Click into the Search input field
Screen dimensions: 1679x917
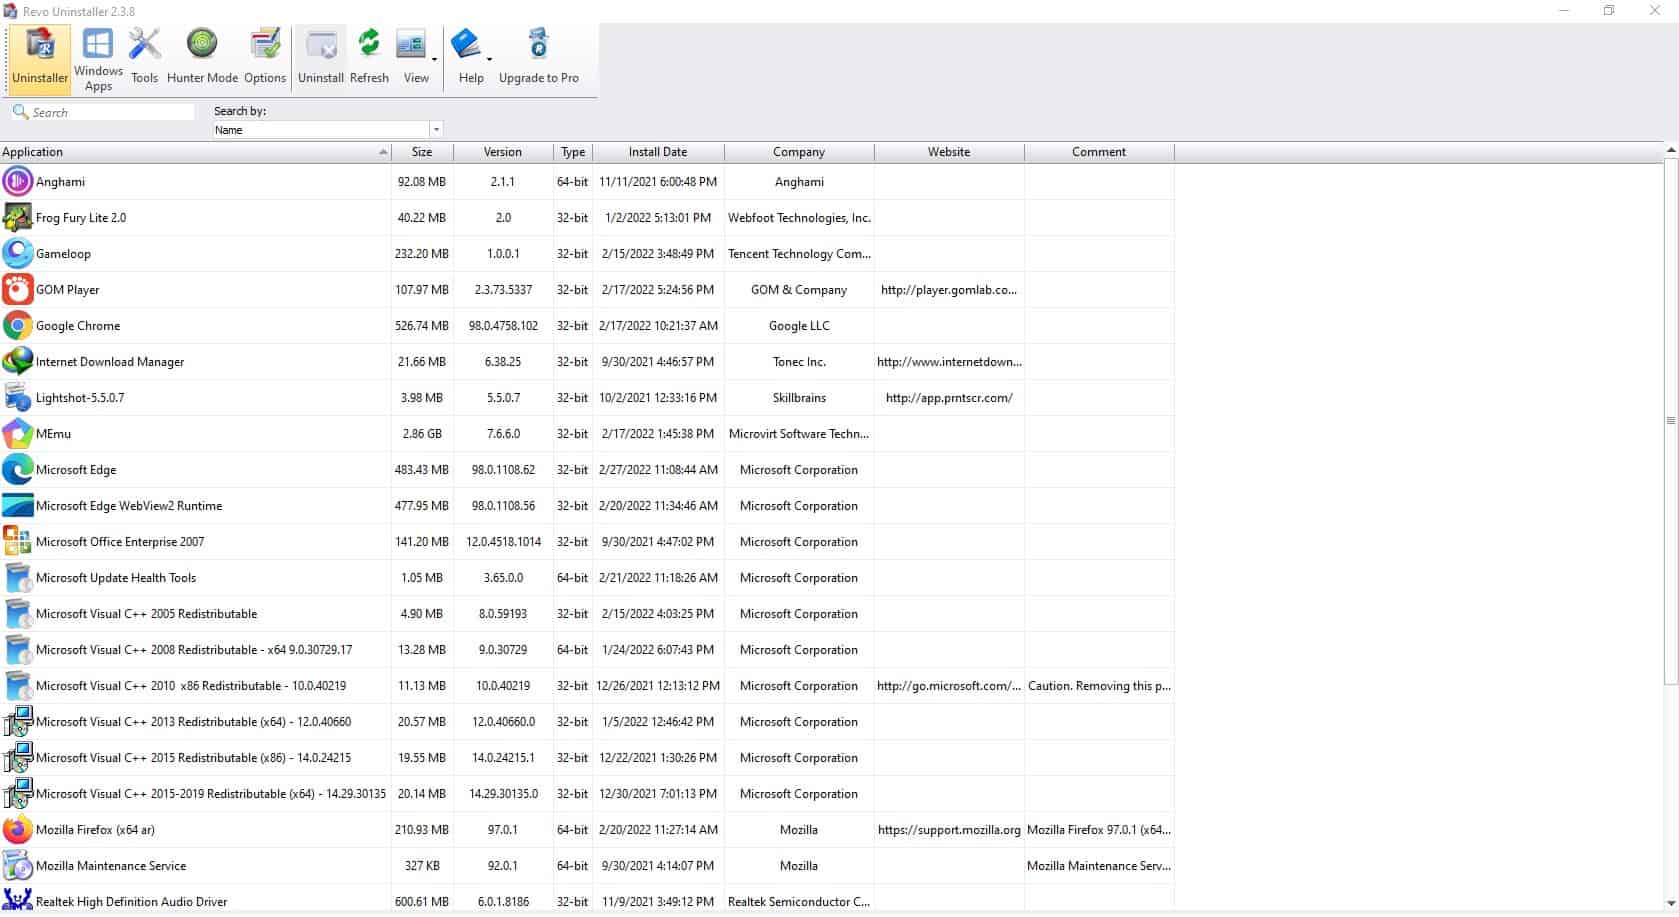coord(110,113)
